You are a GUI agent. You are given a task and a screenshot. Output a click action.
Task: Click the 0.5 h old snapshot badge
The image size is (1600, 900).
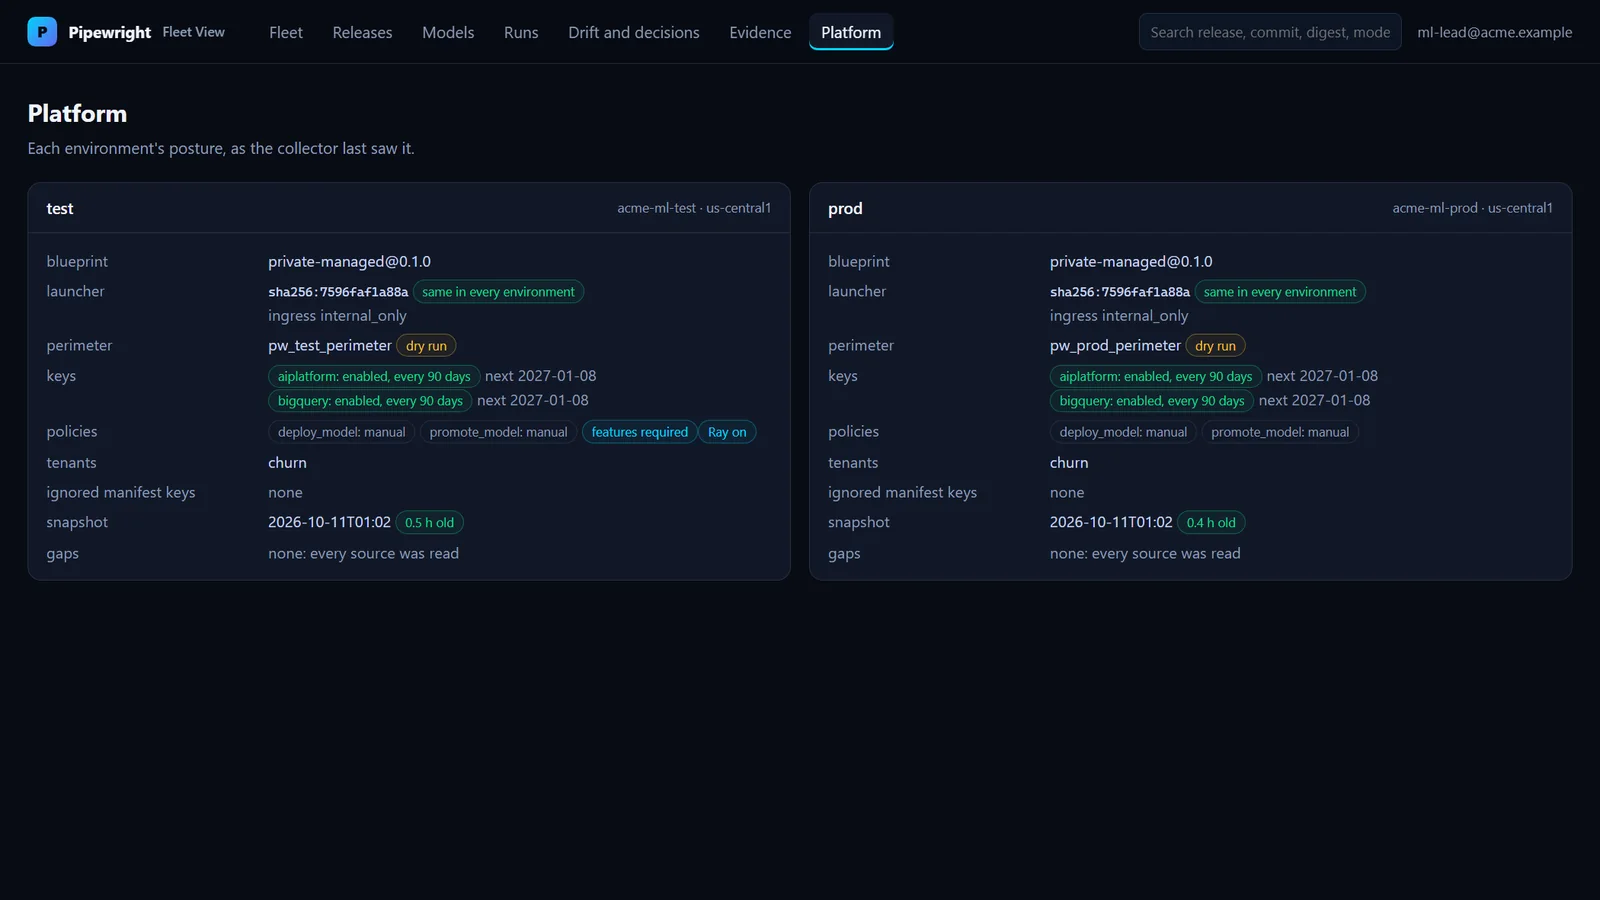pos(429,523)
